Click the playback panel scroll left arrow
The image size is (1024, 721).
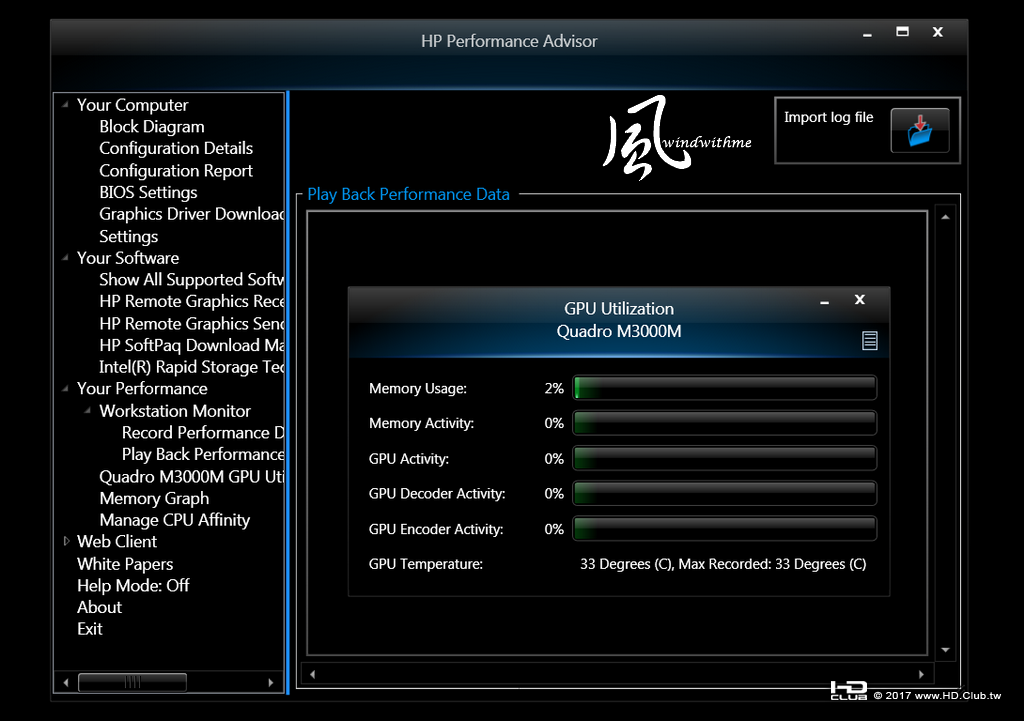[313, 674]
